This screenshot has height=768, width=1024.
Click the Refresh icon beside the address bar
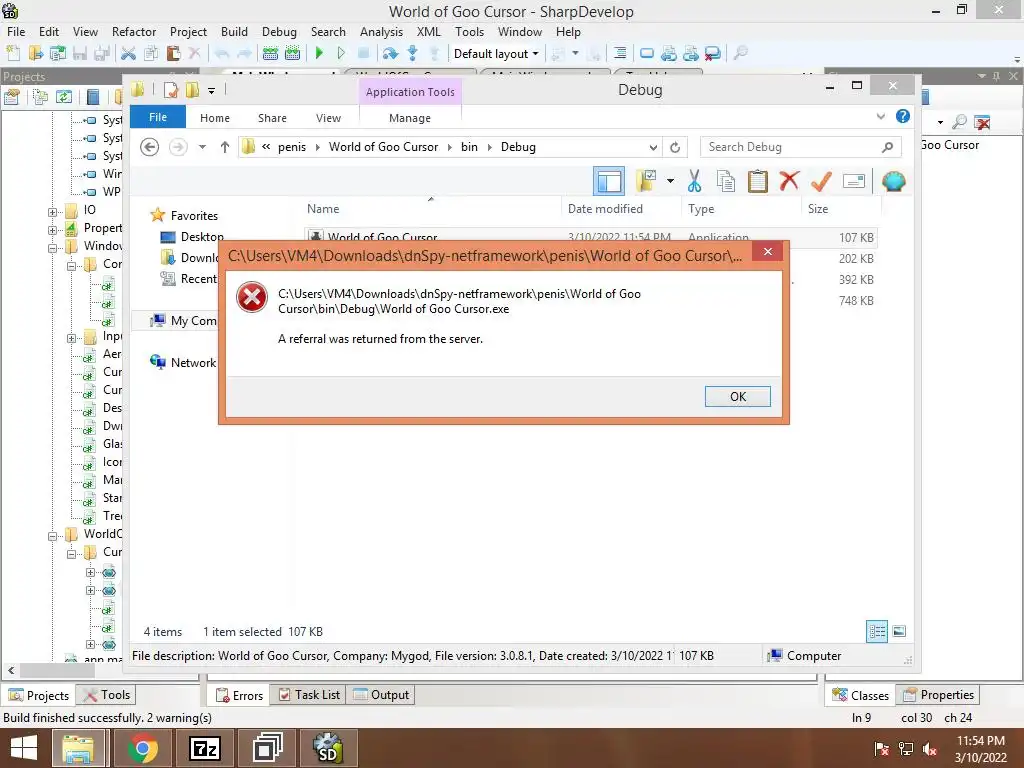[x=675, y=147]
